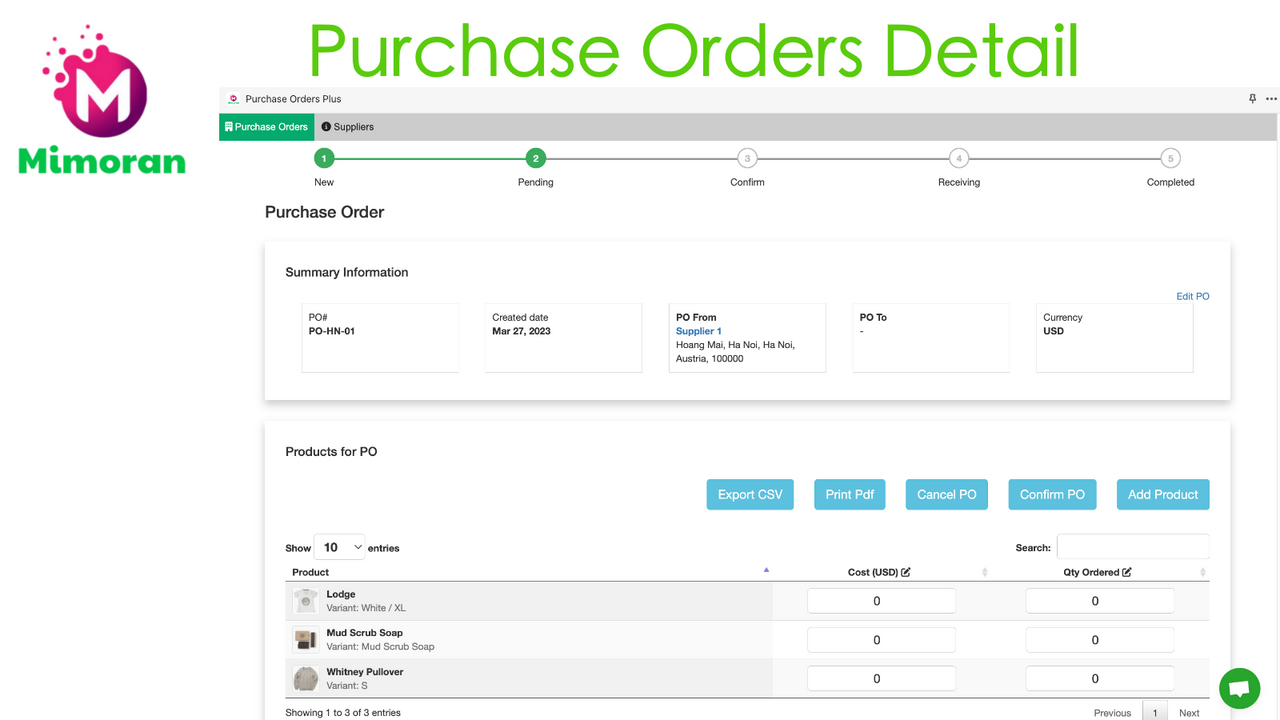Select step 5 Completed in the progress bar
1280x720 pixels.
click(1170, 158)
